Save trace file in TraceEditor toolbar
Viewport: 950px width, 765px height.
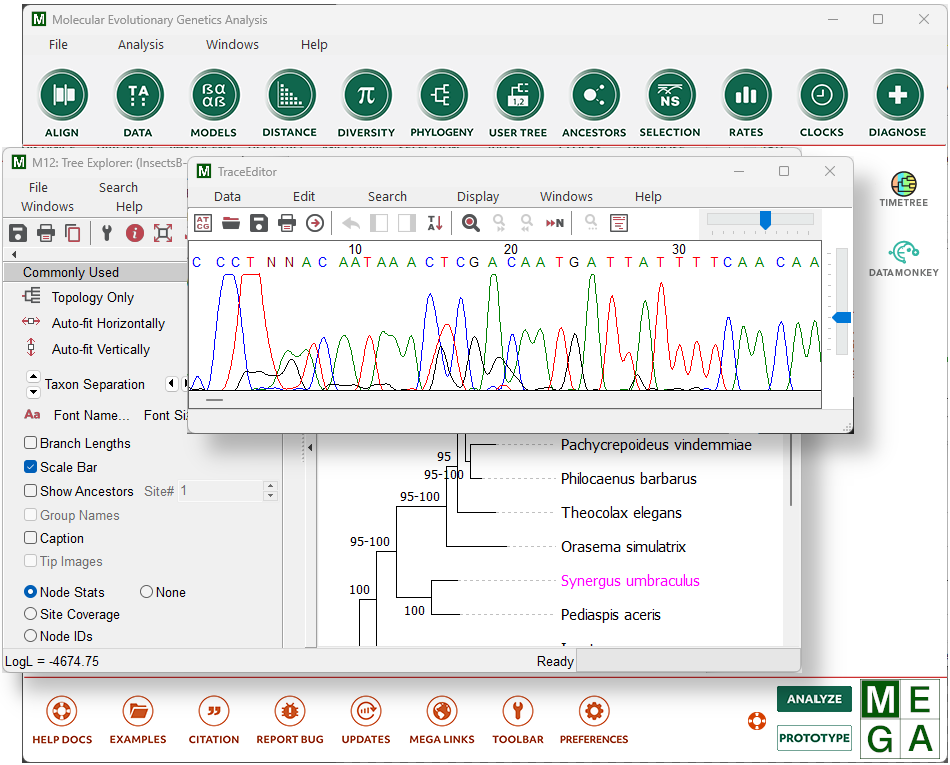259,223
